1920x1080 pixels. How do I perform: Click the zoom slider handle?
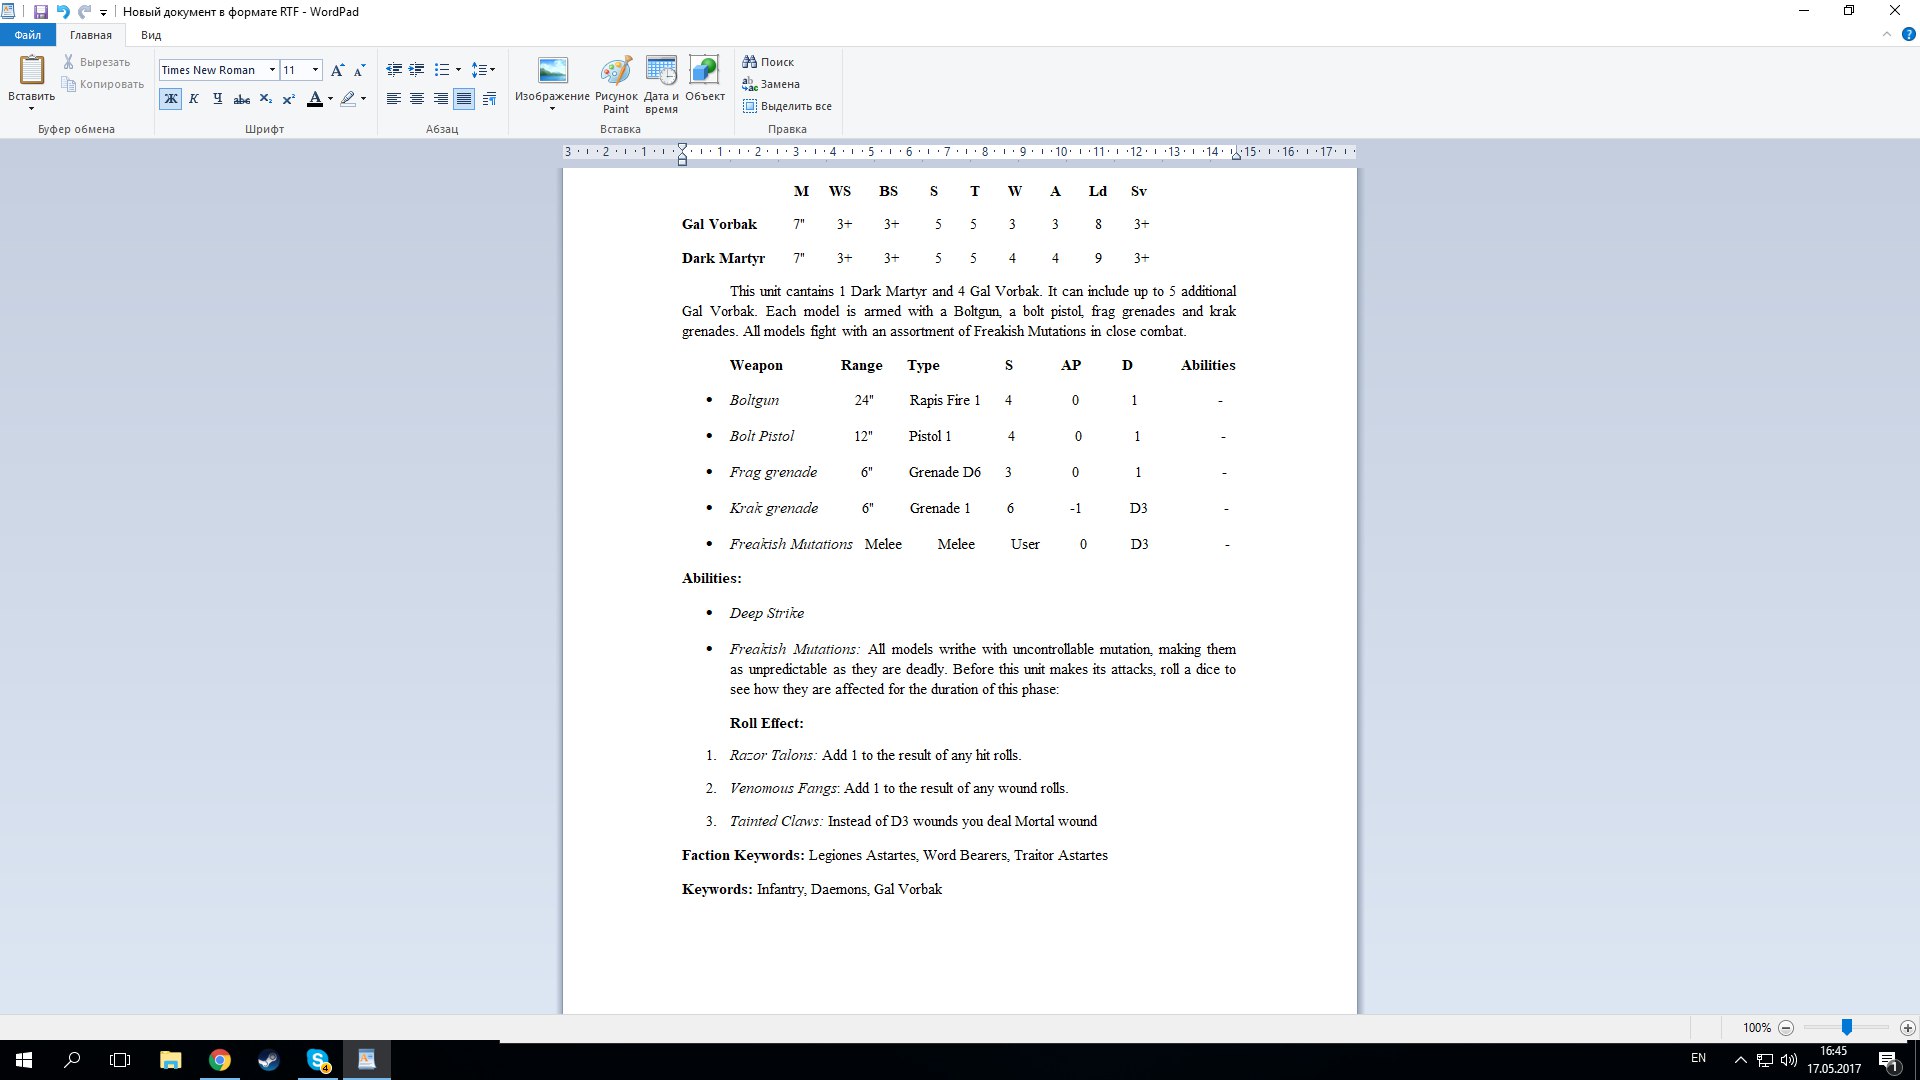[x=1847, y=1027]
